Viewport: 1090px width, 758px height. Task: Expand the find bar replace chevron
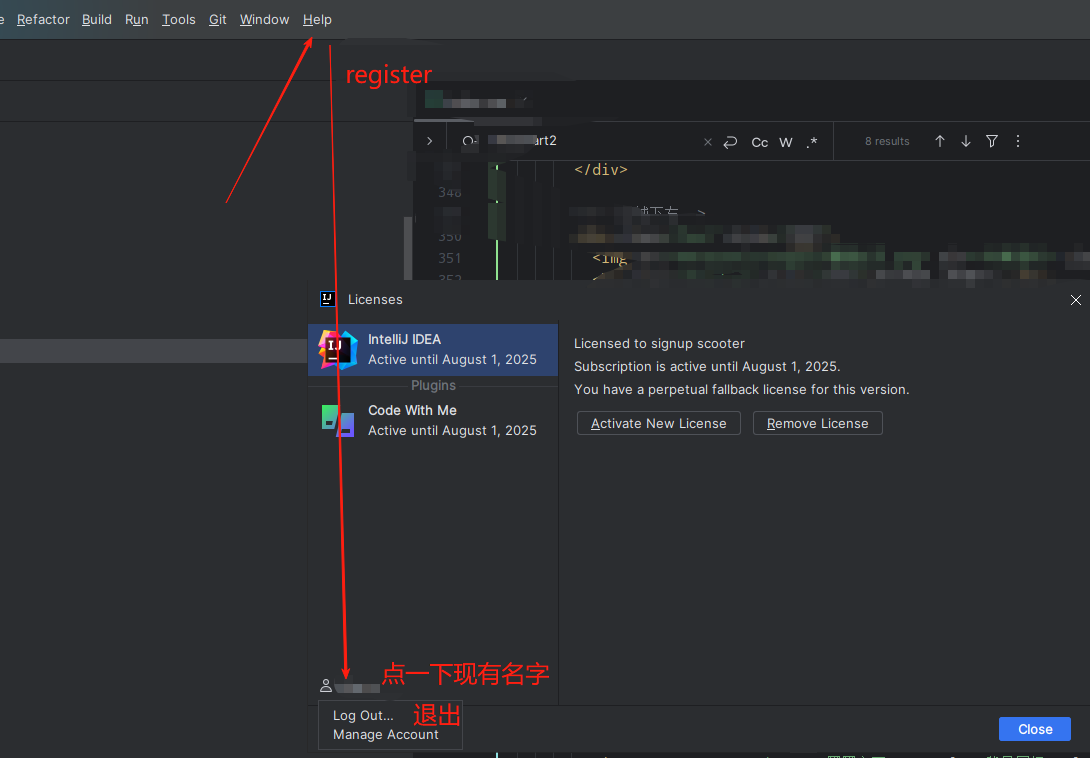430,141
